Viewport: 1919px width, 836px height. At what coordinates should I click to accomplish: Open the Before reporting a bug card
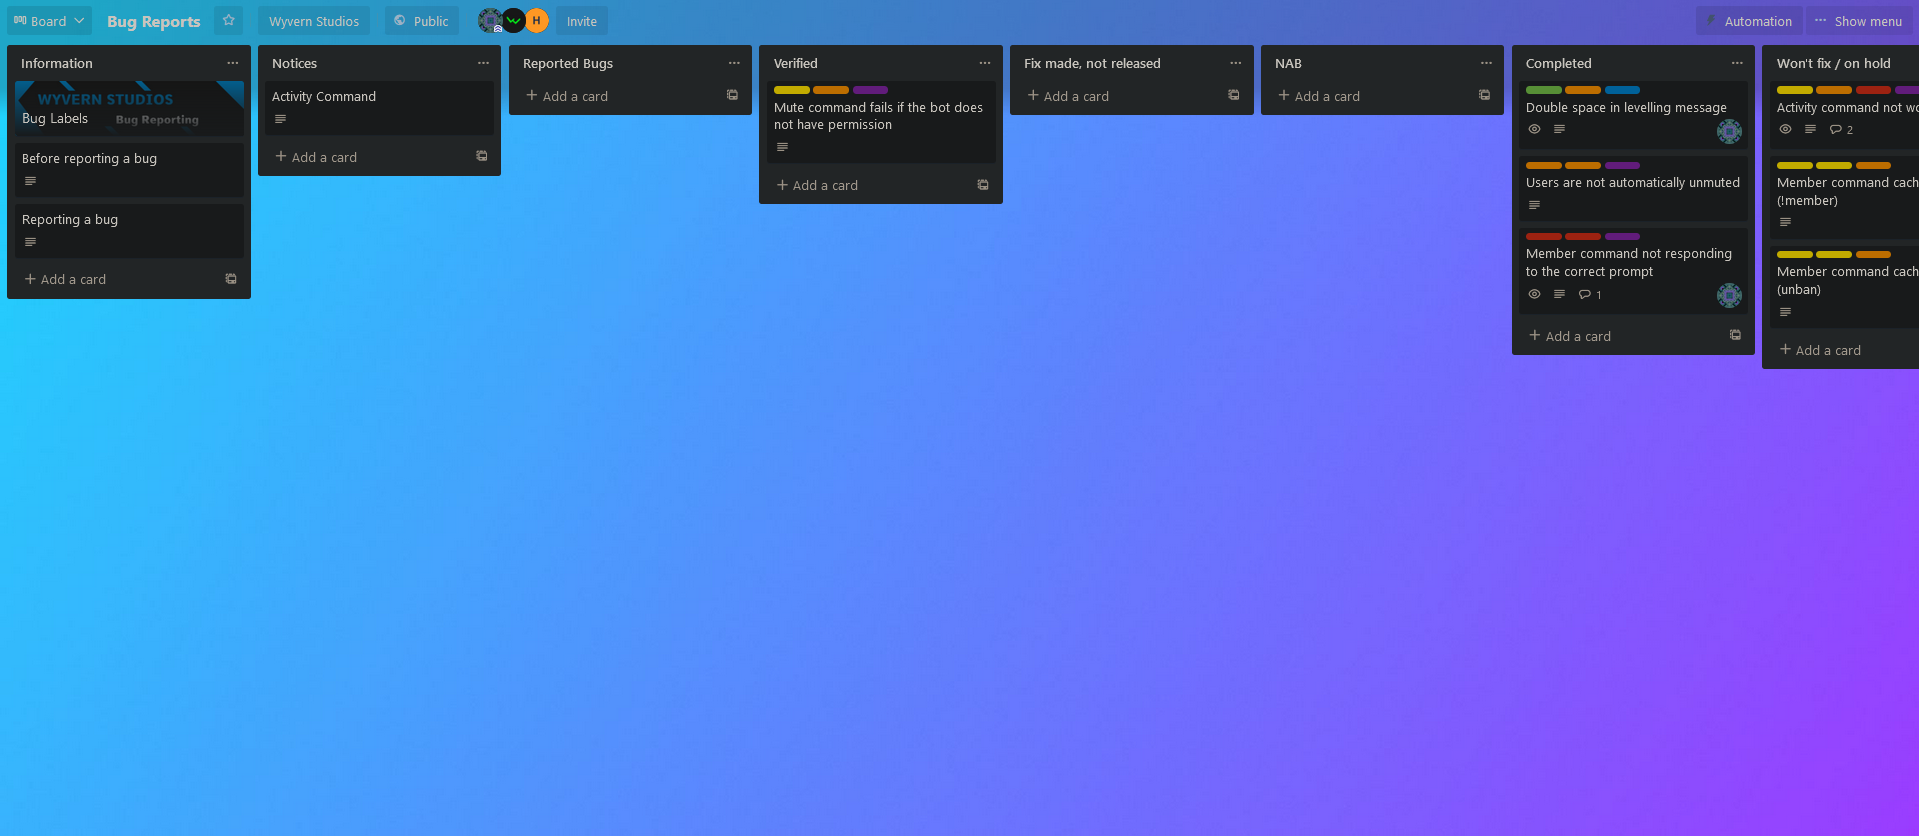pos(129,170)
